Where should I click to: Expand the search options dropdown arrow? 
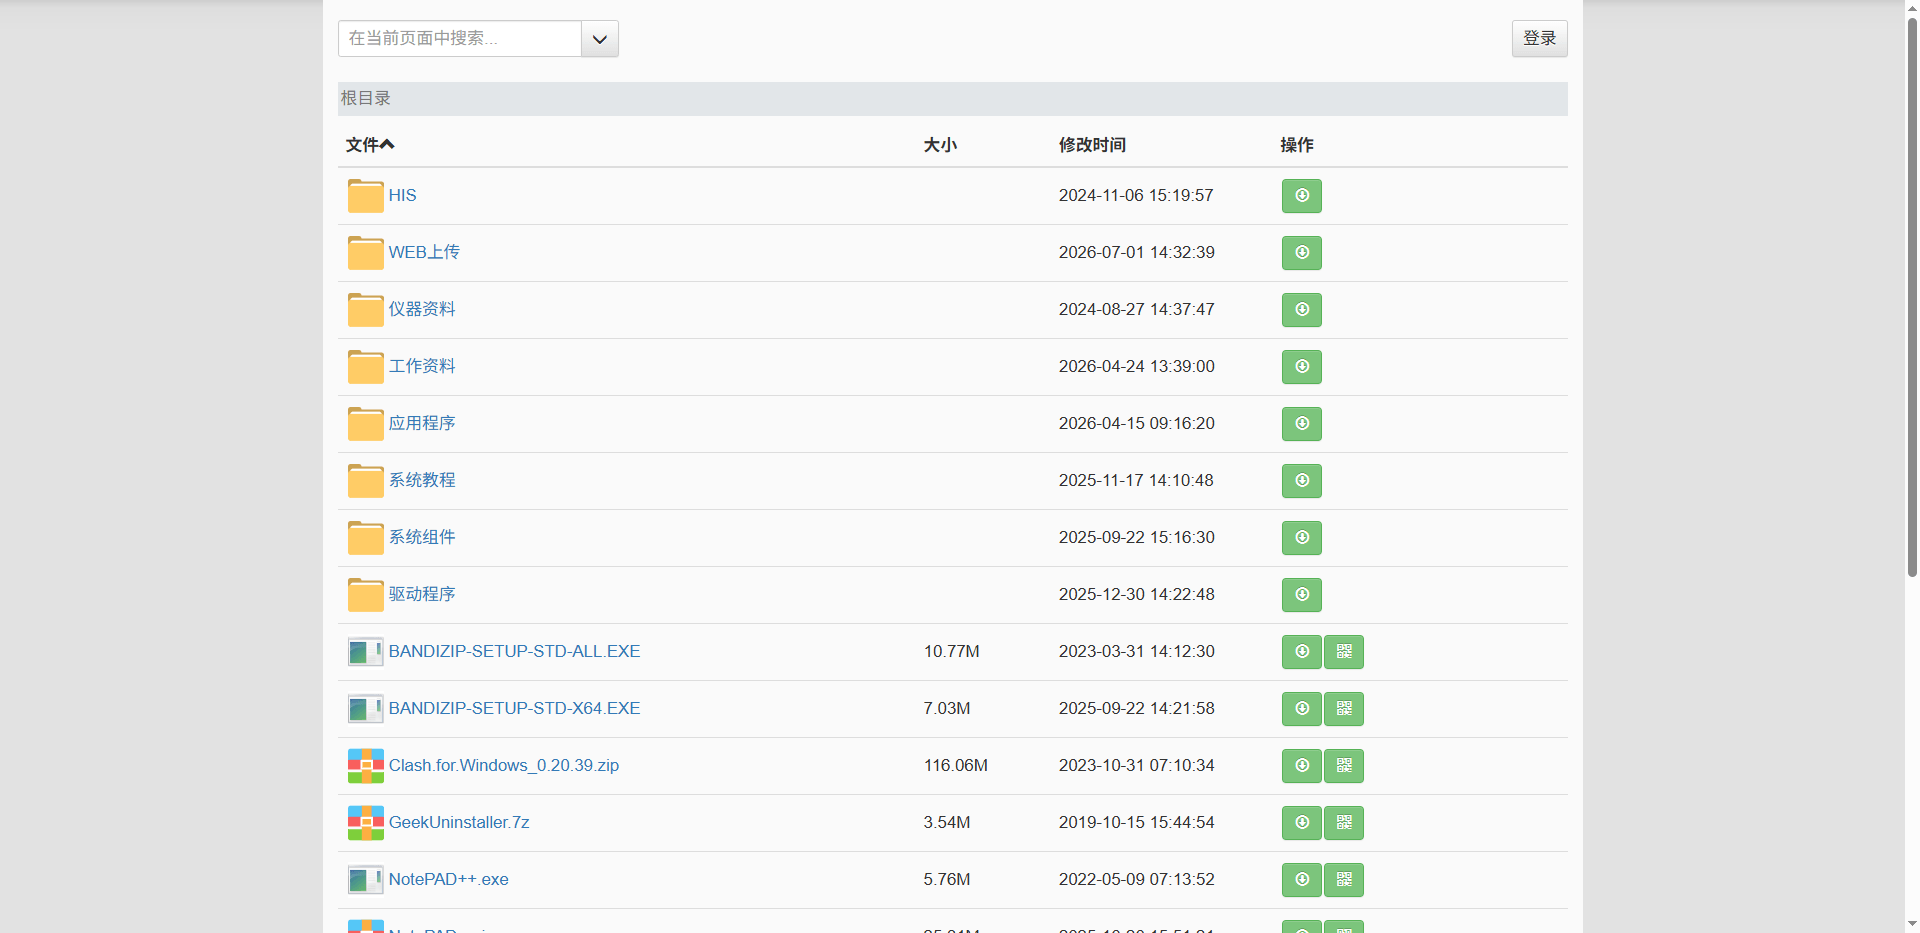coord(600,39)
